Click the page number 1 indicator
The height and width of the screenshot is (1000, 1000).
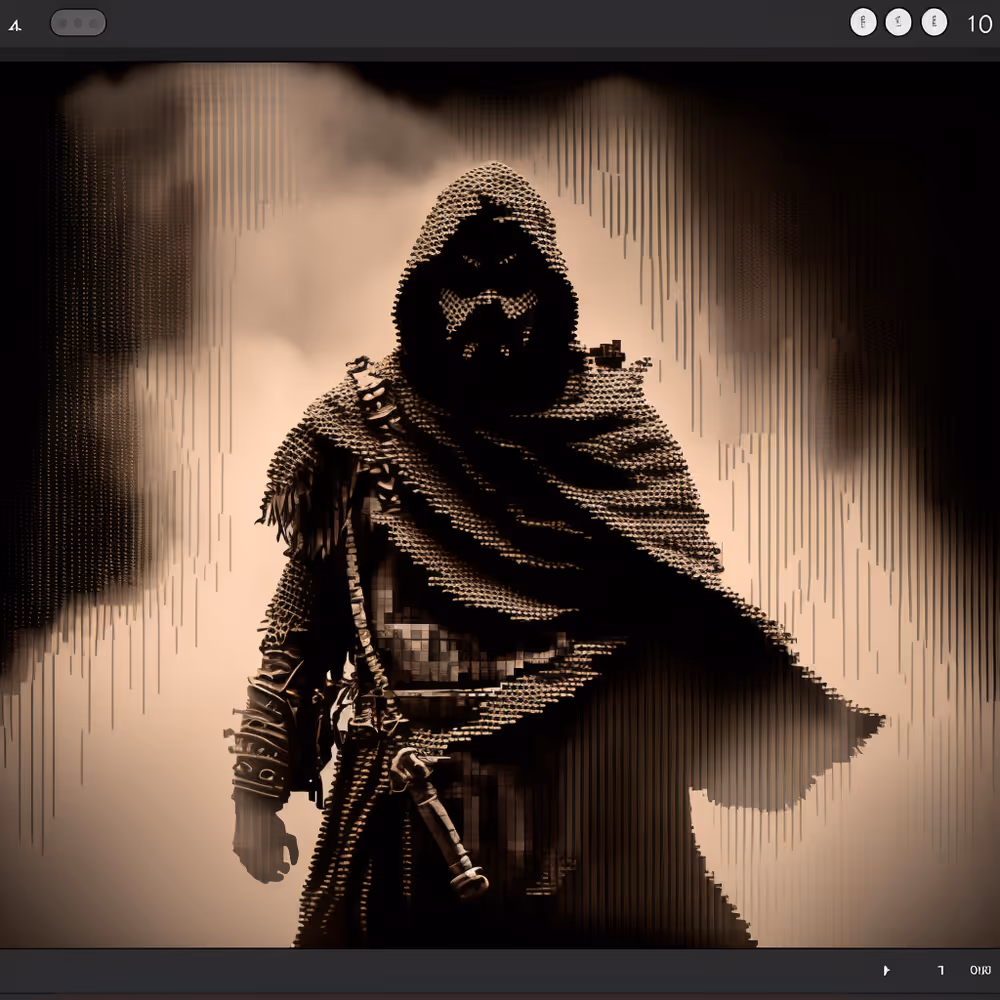tap(940, 970)
